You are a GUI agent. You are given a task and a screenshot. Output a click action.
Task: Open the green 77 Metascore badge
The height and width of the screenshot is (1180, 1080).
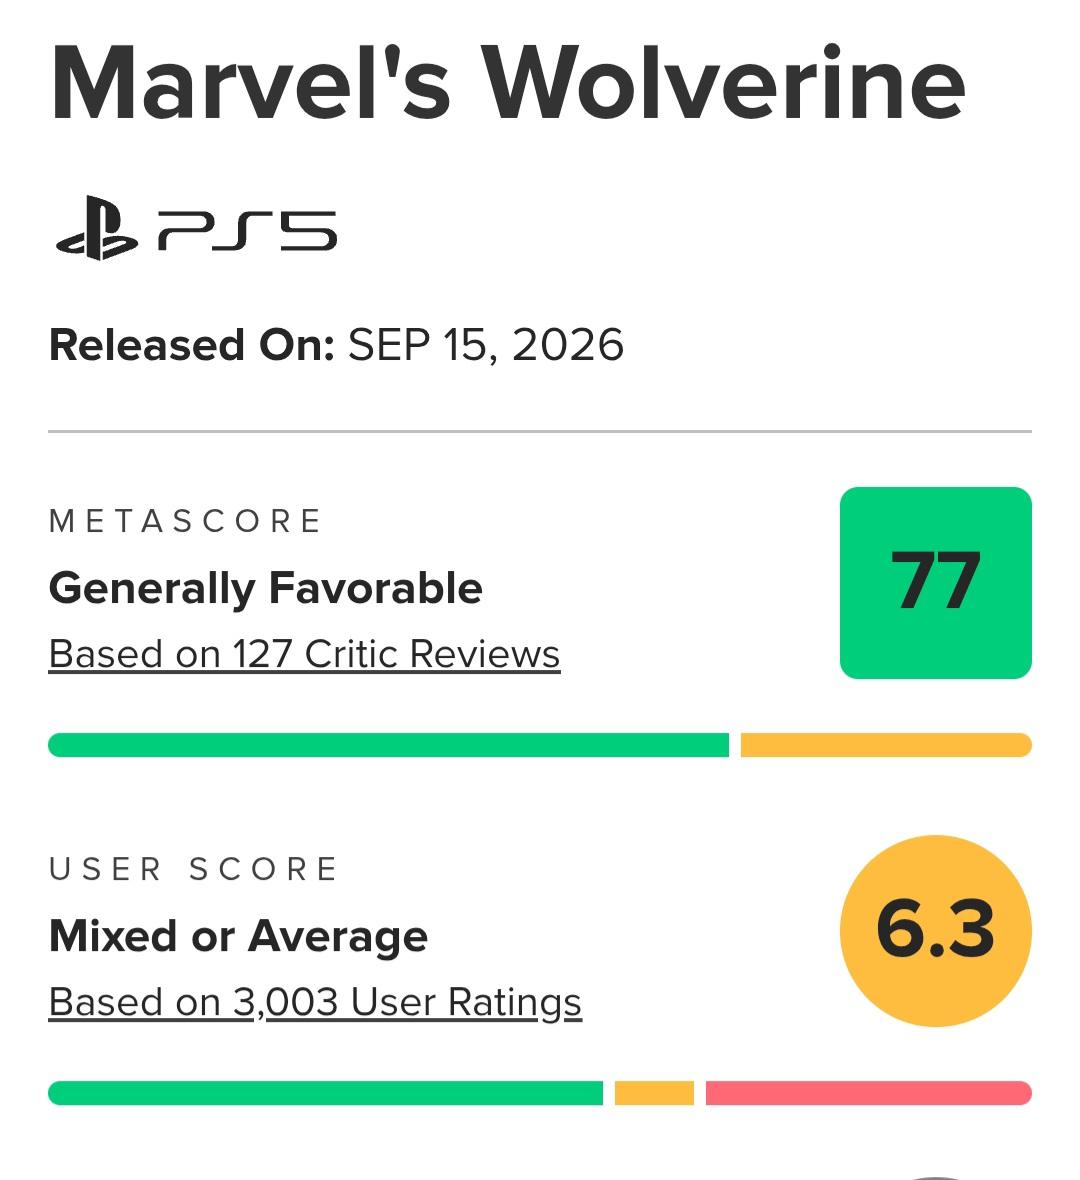(x=935, y=582)
